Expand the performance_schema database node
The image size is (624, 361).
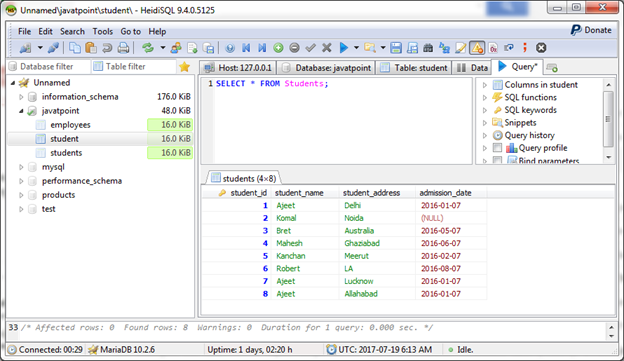pyautogui.click(x=21, y=181)
